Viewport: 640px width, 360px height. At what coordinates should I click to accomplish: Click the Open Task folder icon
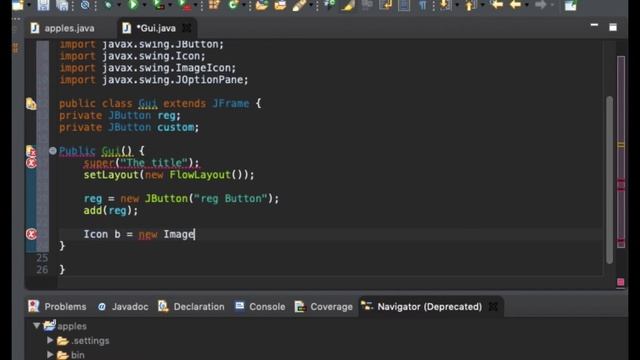click(280, 5)
